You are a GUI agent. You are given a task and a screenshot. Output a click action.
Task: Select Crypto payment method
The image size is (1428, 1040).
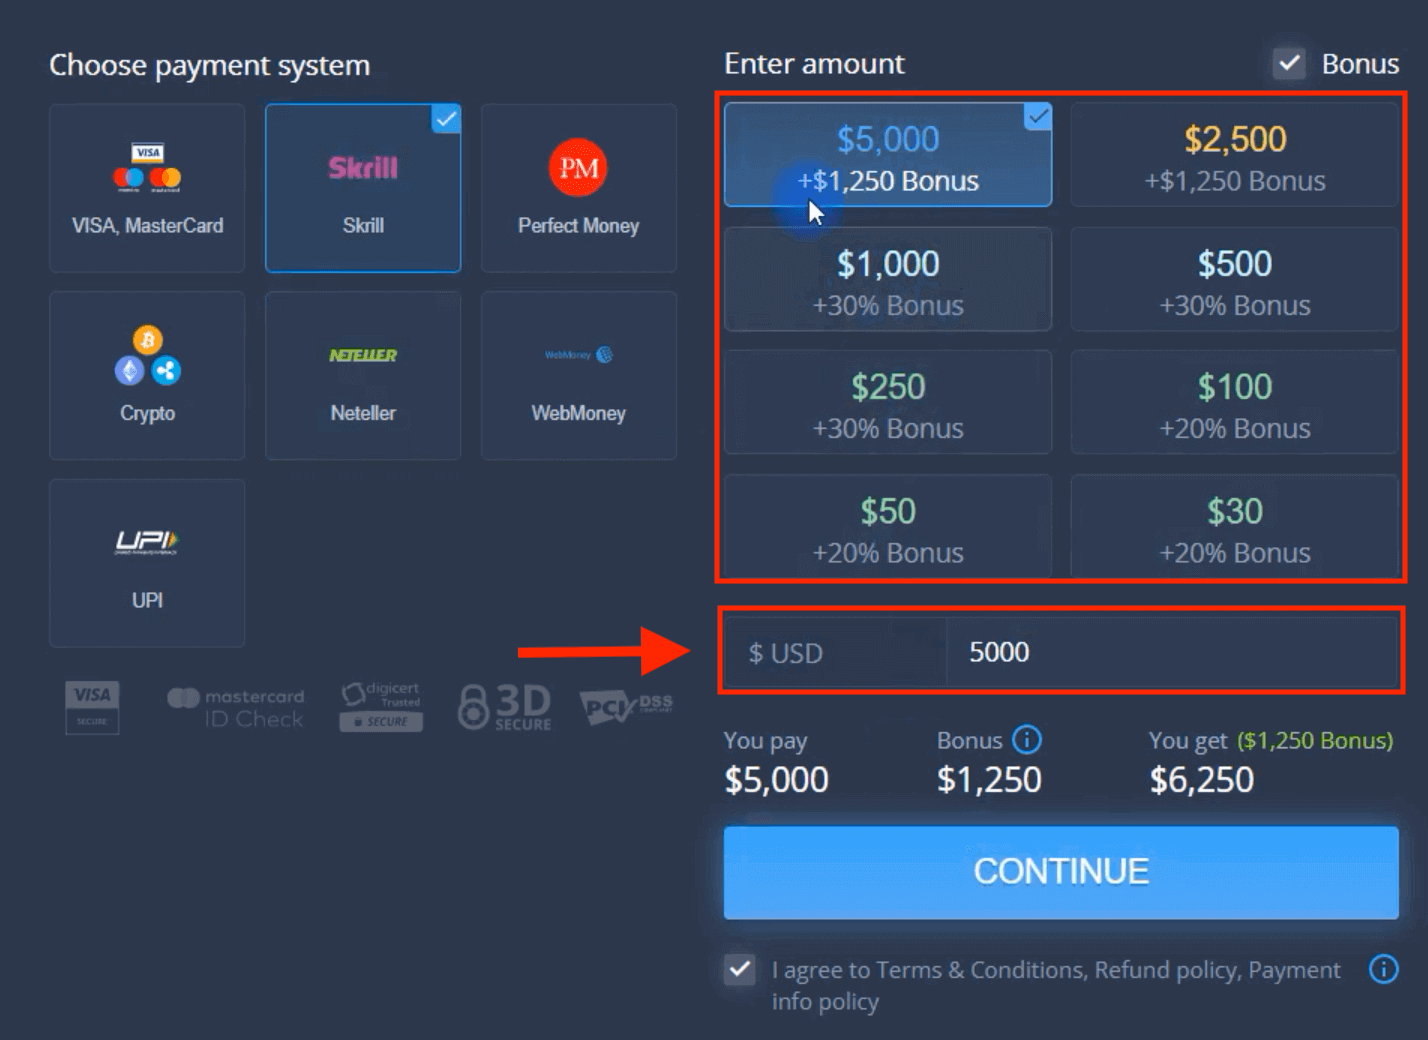[146, 375]
